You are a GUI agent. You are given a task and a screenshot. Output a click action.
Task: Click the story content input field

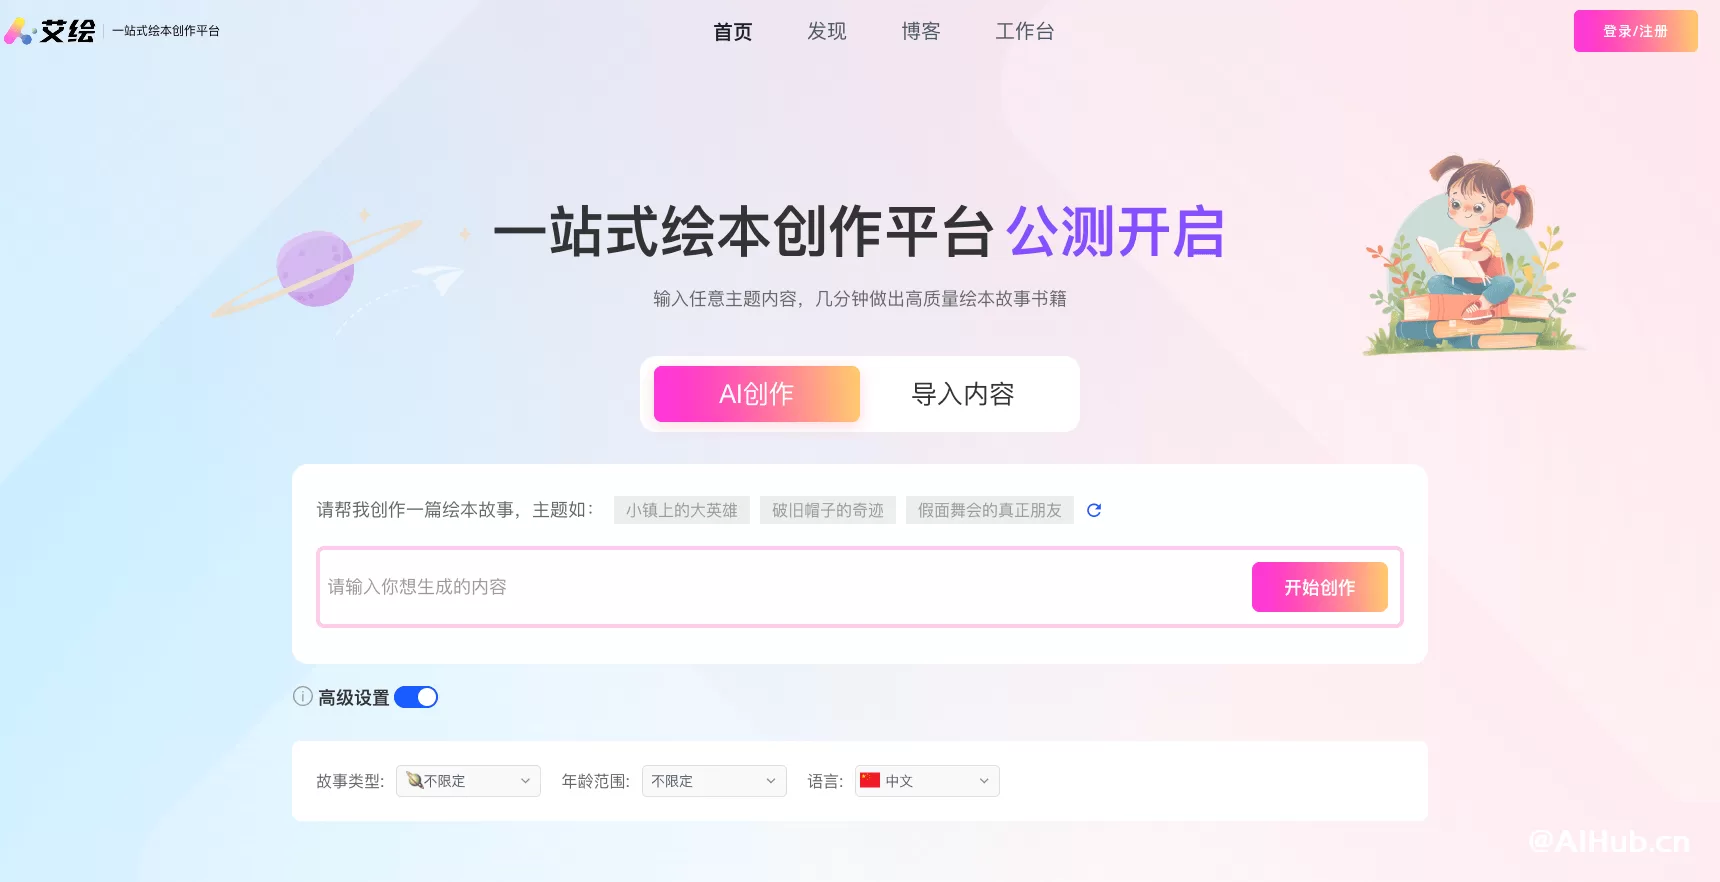(785, 587)
